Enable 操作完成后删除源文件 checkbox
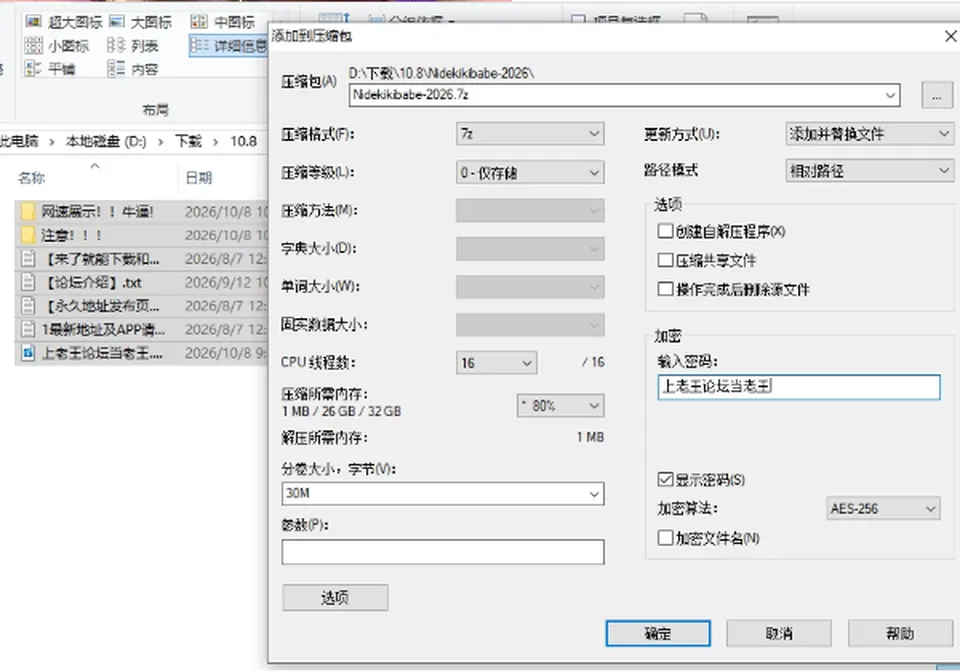The height and width of the screenshot is (672, 960). pyautogui.click(x=665, y=288)
